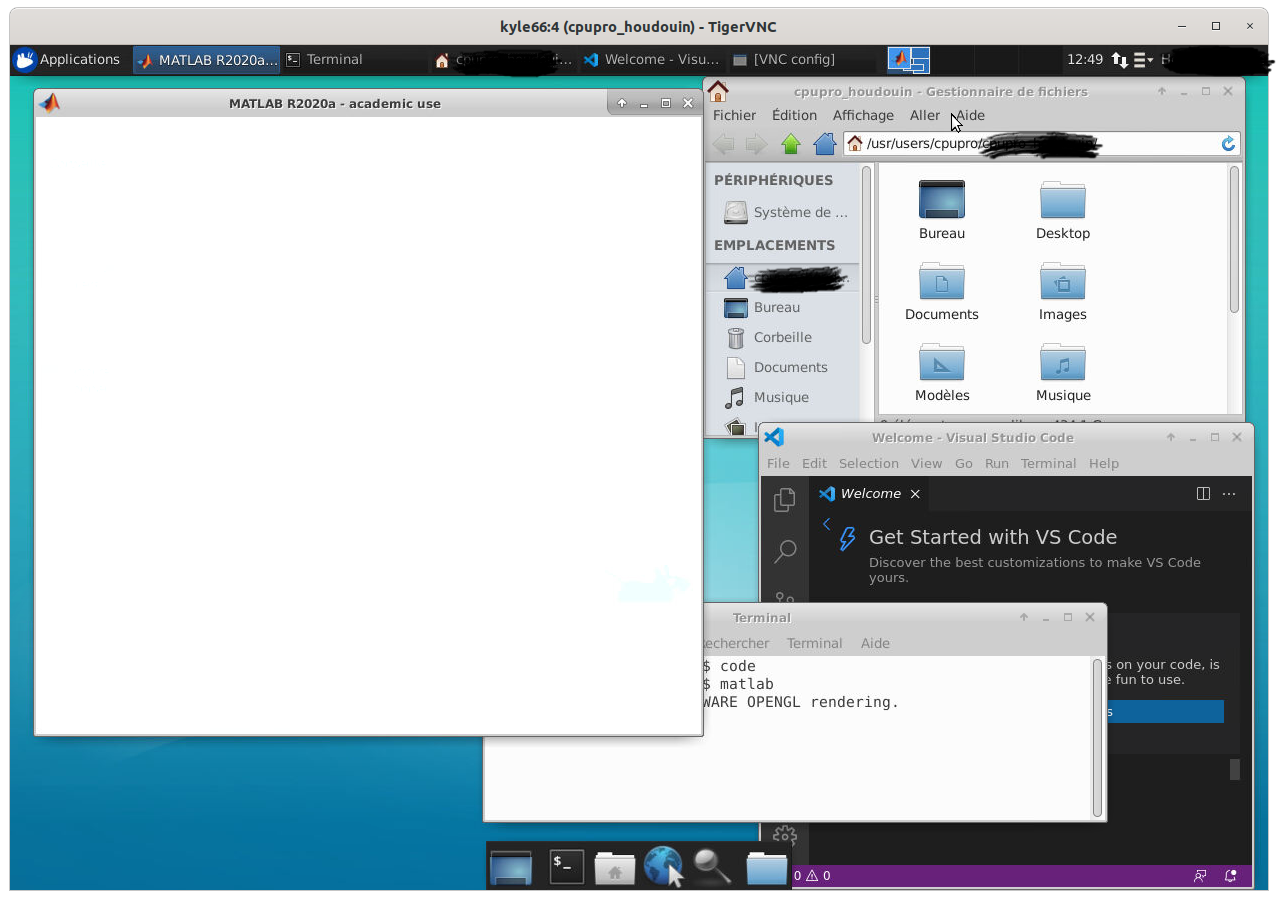Click the Terminal window vertical scrollbar

point(1097,737)
